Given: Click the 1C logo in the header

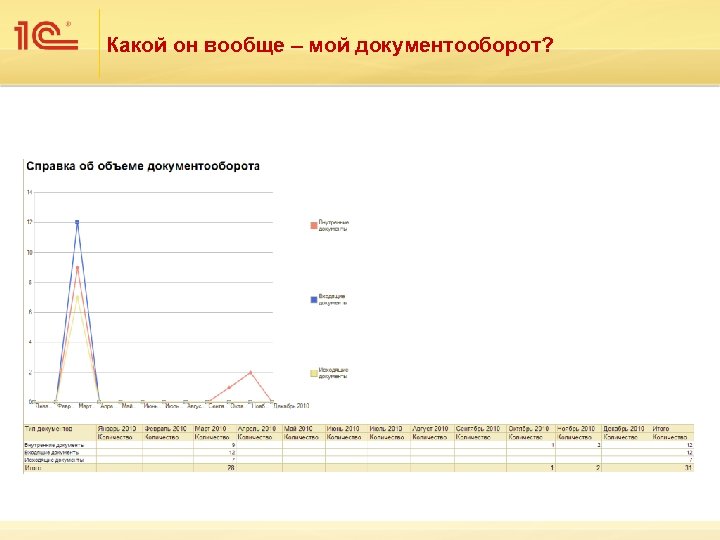Looking at the screenshot, I should tap(46, 36).
